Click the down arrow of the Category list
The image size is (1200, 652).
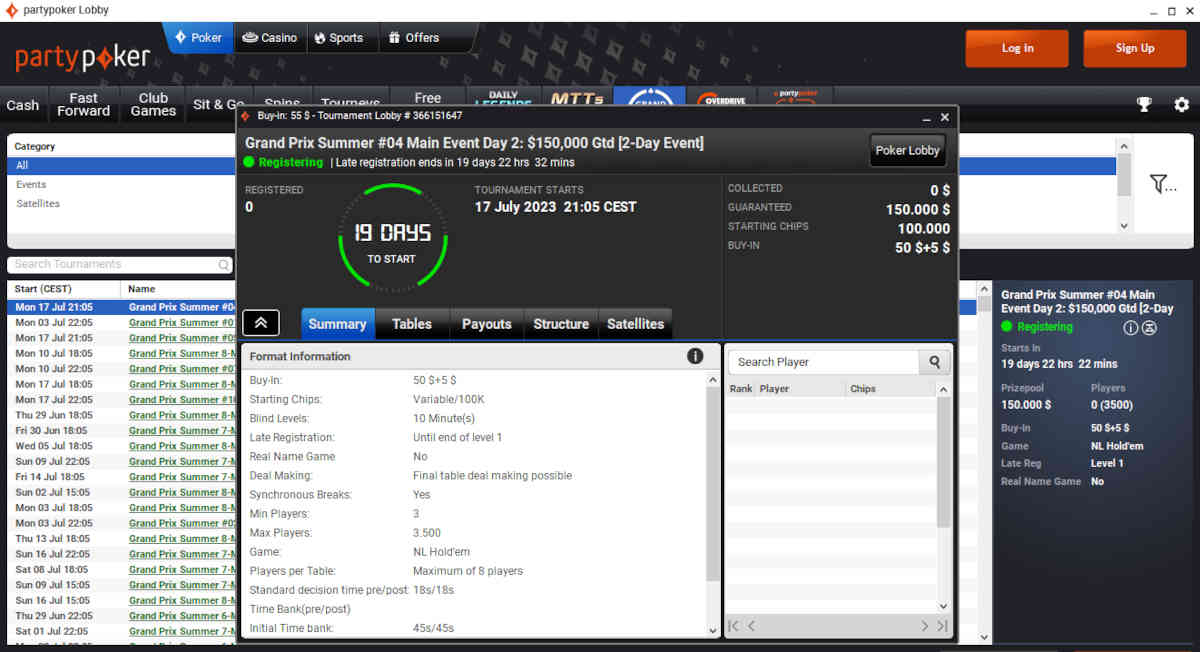pyautogui.click(x=1124, y=226)
